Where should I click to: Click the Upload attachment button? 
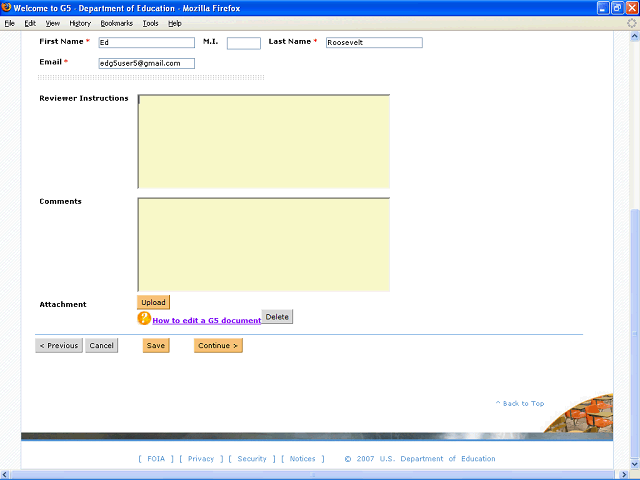click(x=153, y=302)
